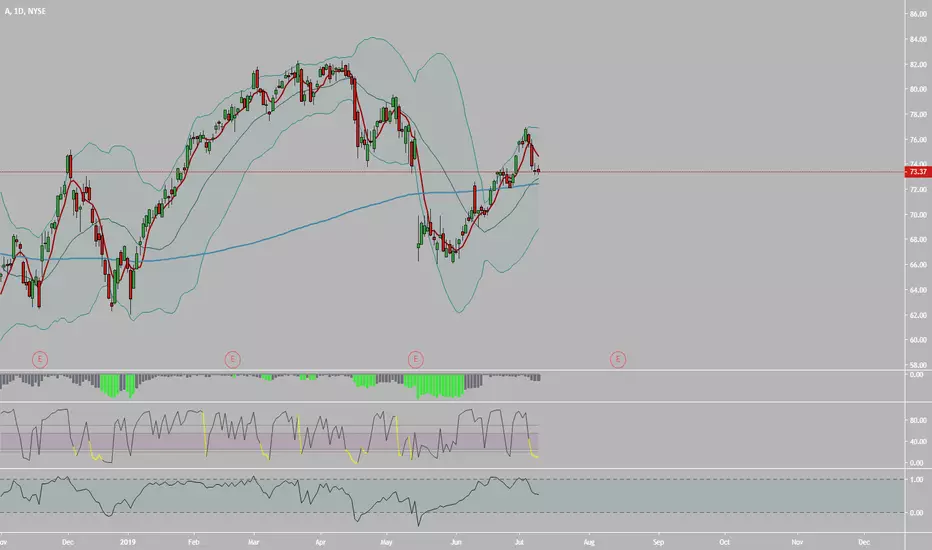Click the 80.00 label on the main price axis
Image resolution: width=932 pixels, height=550 pixels.
[918, 89]
